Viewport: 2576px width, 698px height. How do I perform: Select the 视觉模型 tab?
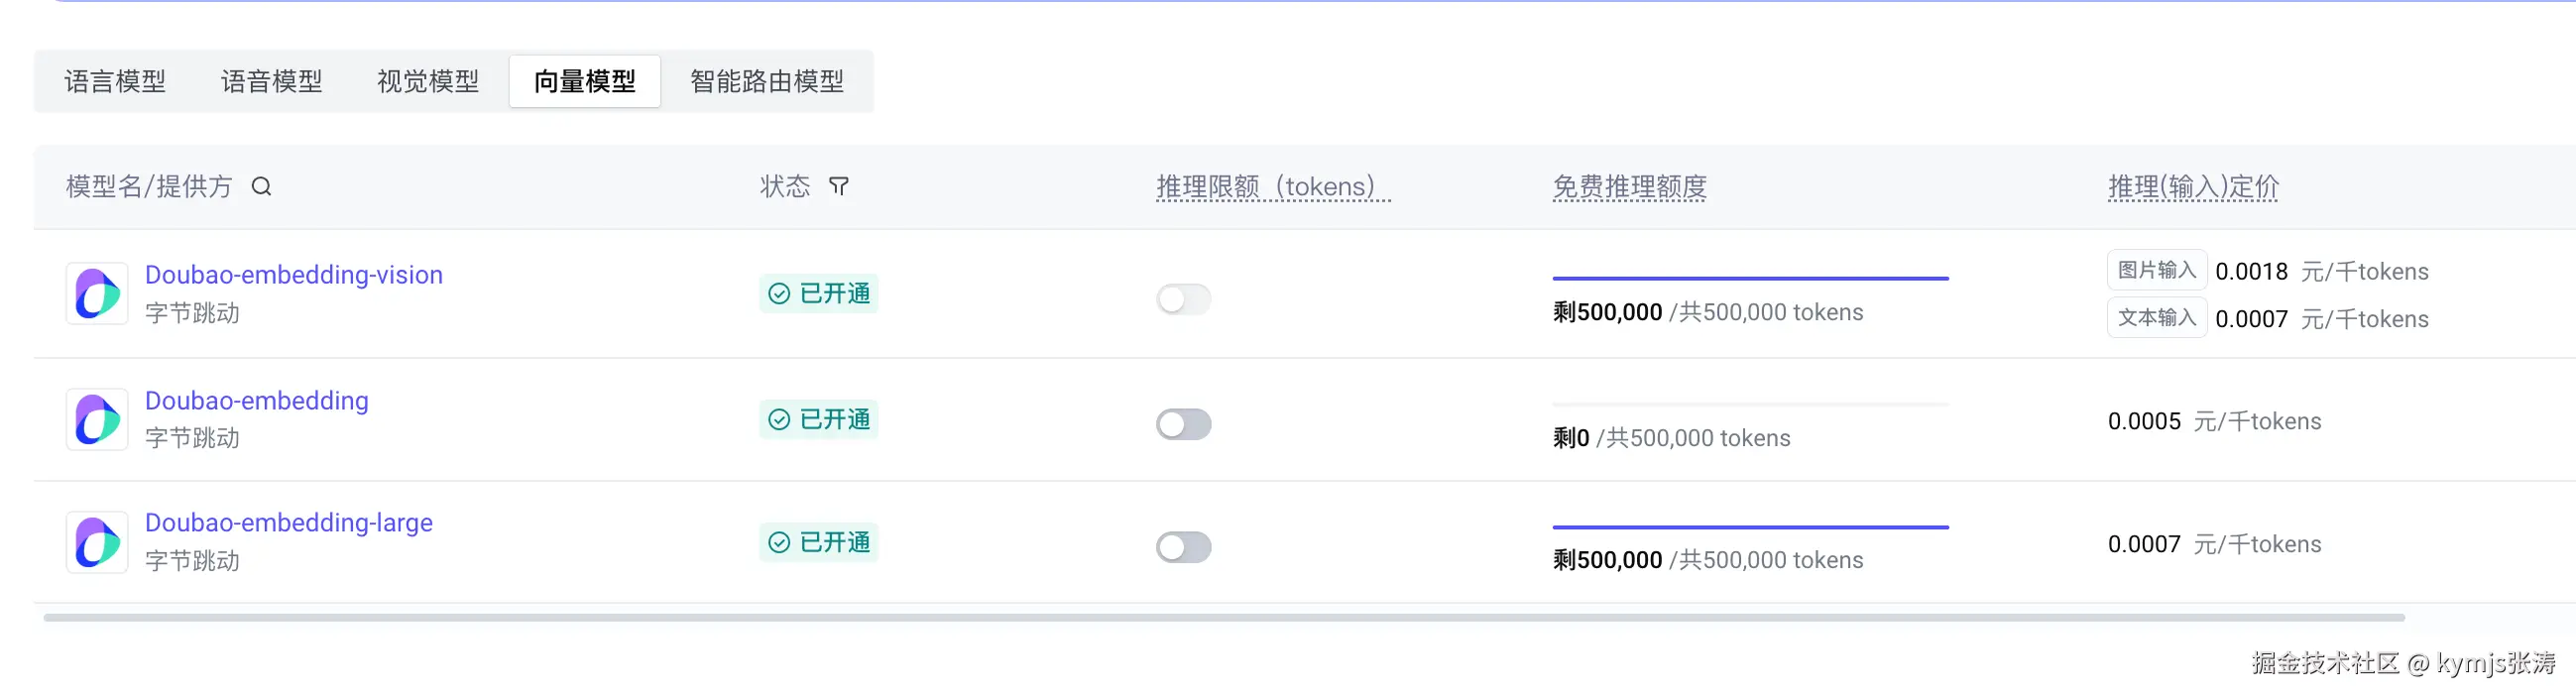[428, 81]
